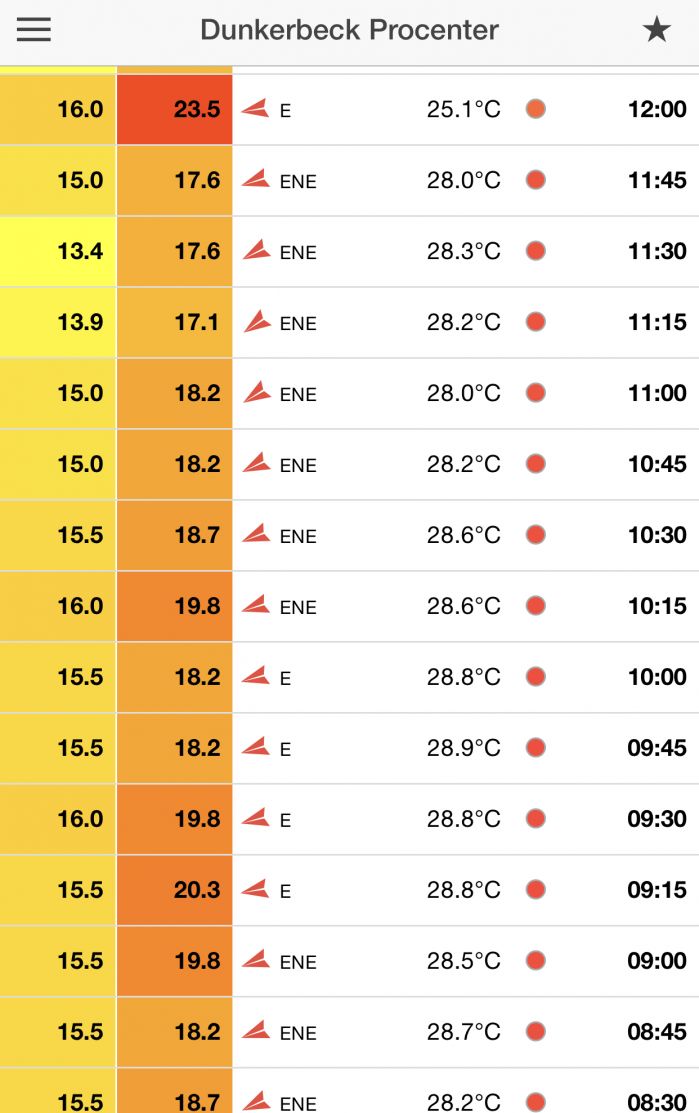The image size is (699, 1113).
Task: Select the 23.5 gust cell at 12:00
Action: [175, 109]
